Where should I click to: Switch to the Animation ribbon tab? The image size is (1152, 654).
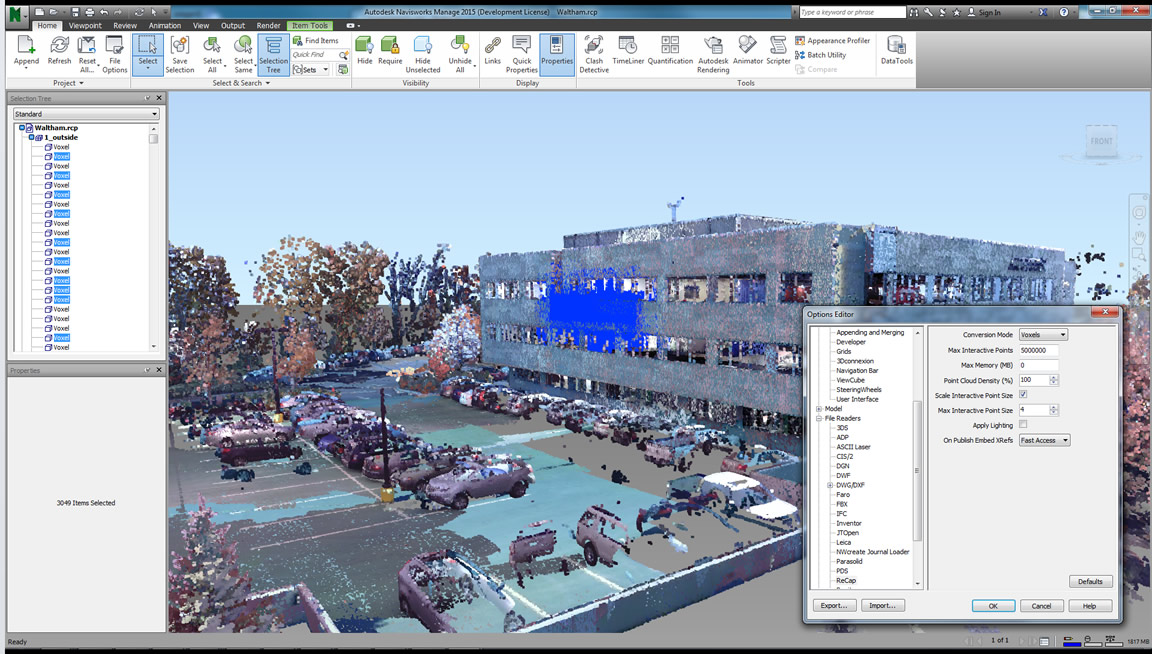165,26
